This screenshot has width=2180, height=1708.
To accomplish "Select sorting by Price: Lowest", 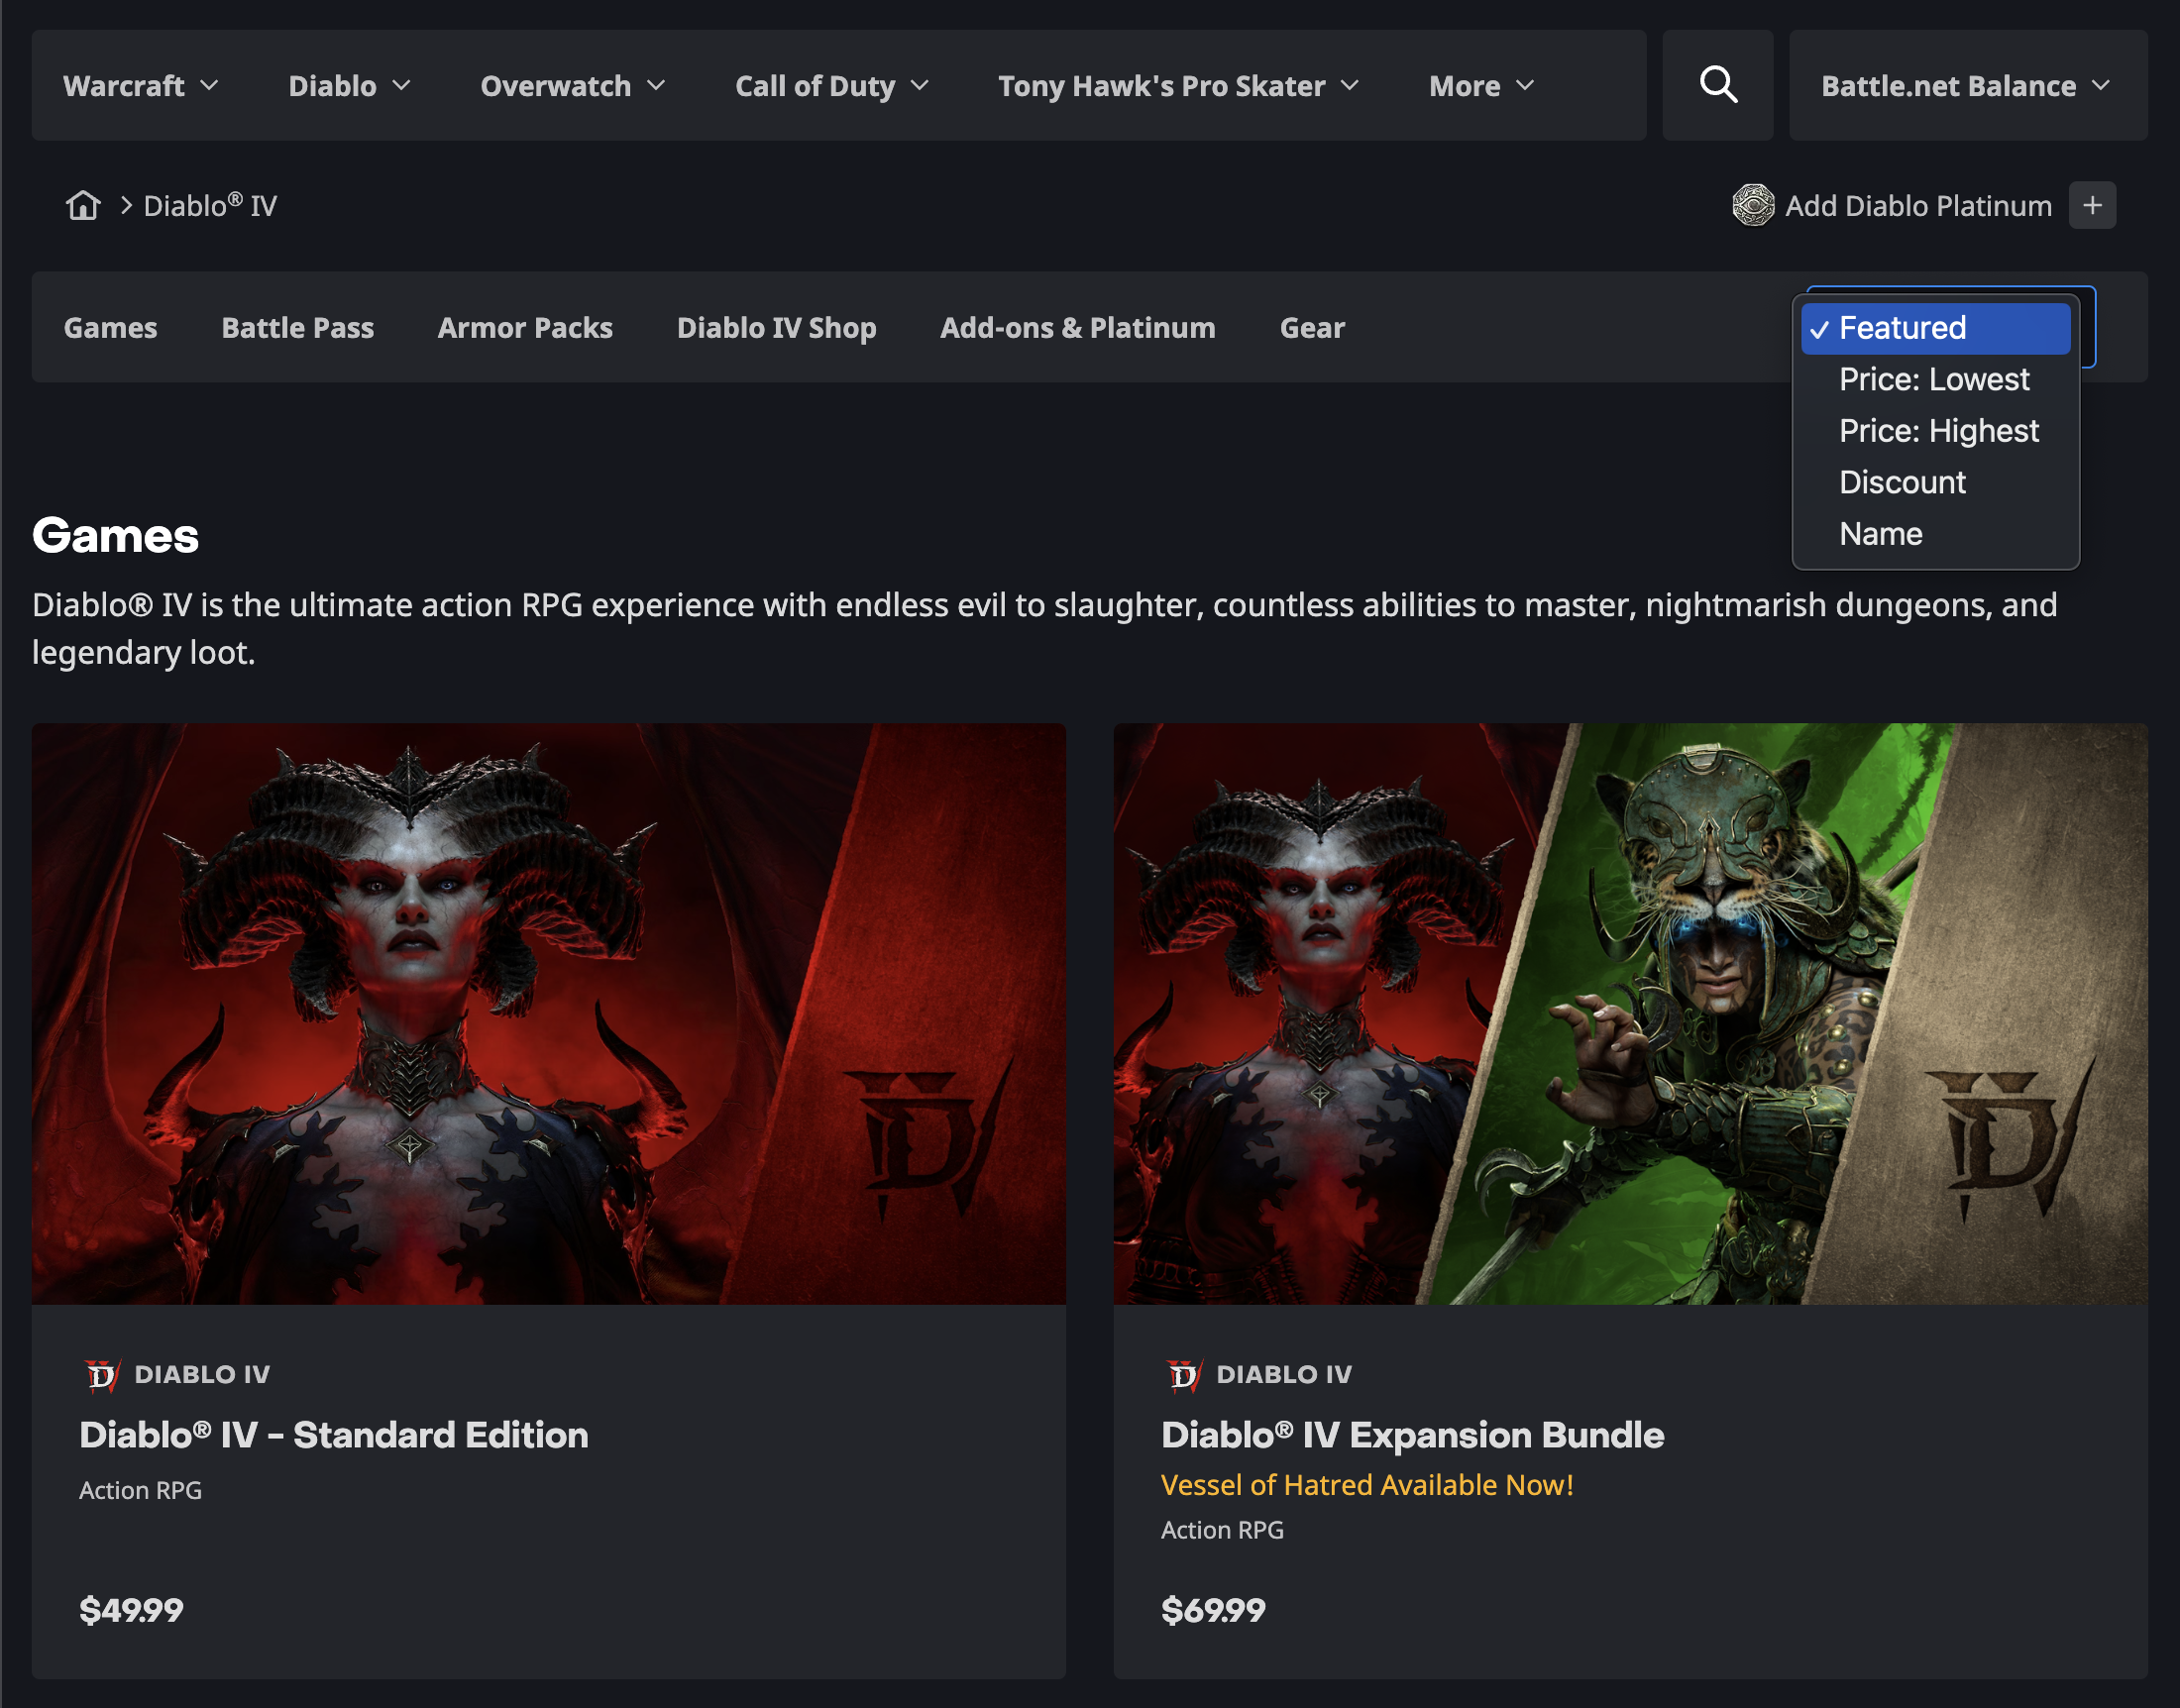I will point(1934,379).
